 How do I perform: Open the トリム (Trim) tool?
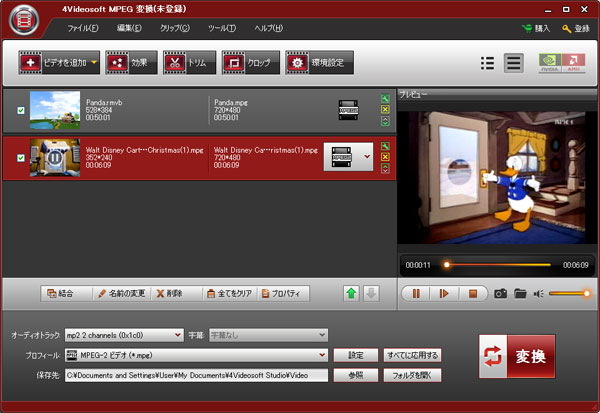189,62
